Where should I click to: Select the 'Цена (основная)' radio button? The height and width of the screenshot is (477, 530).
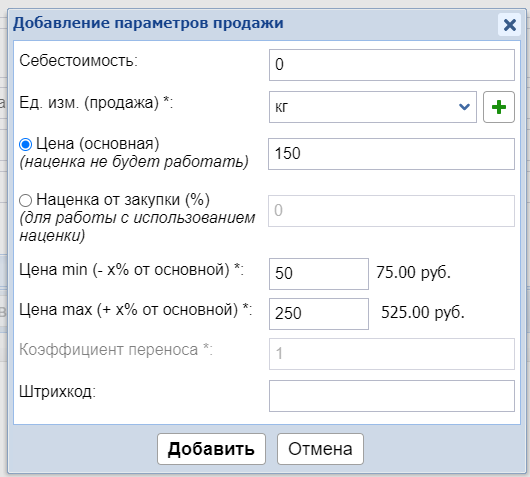point(26,144)
